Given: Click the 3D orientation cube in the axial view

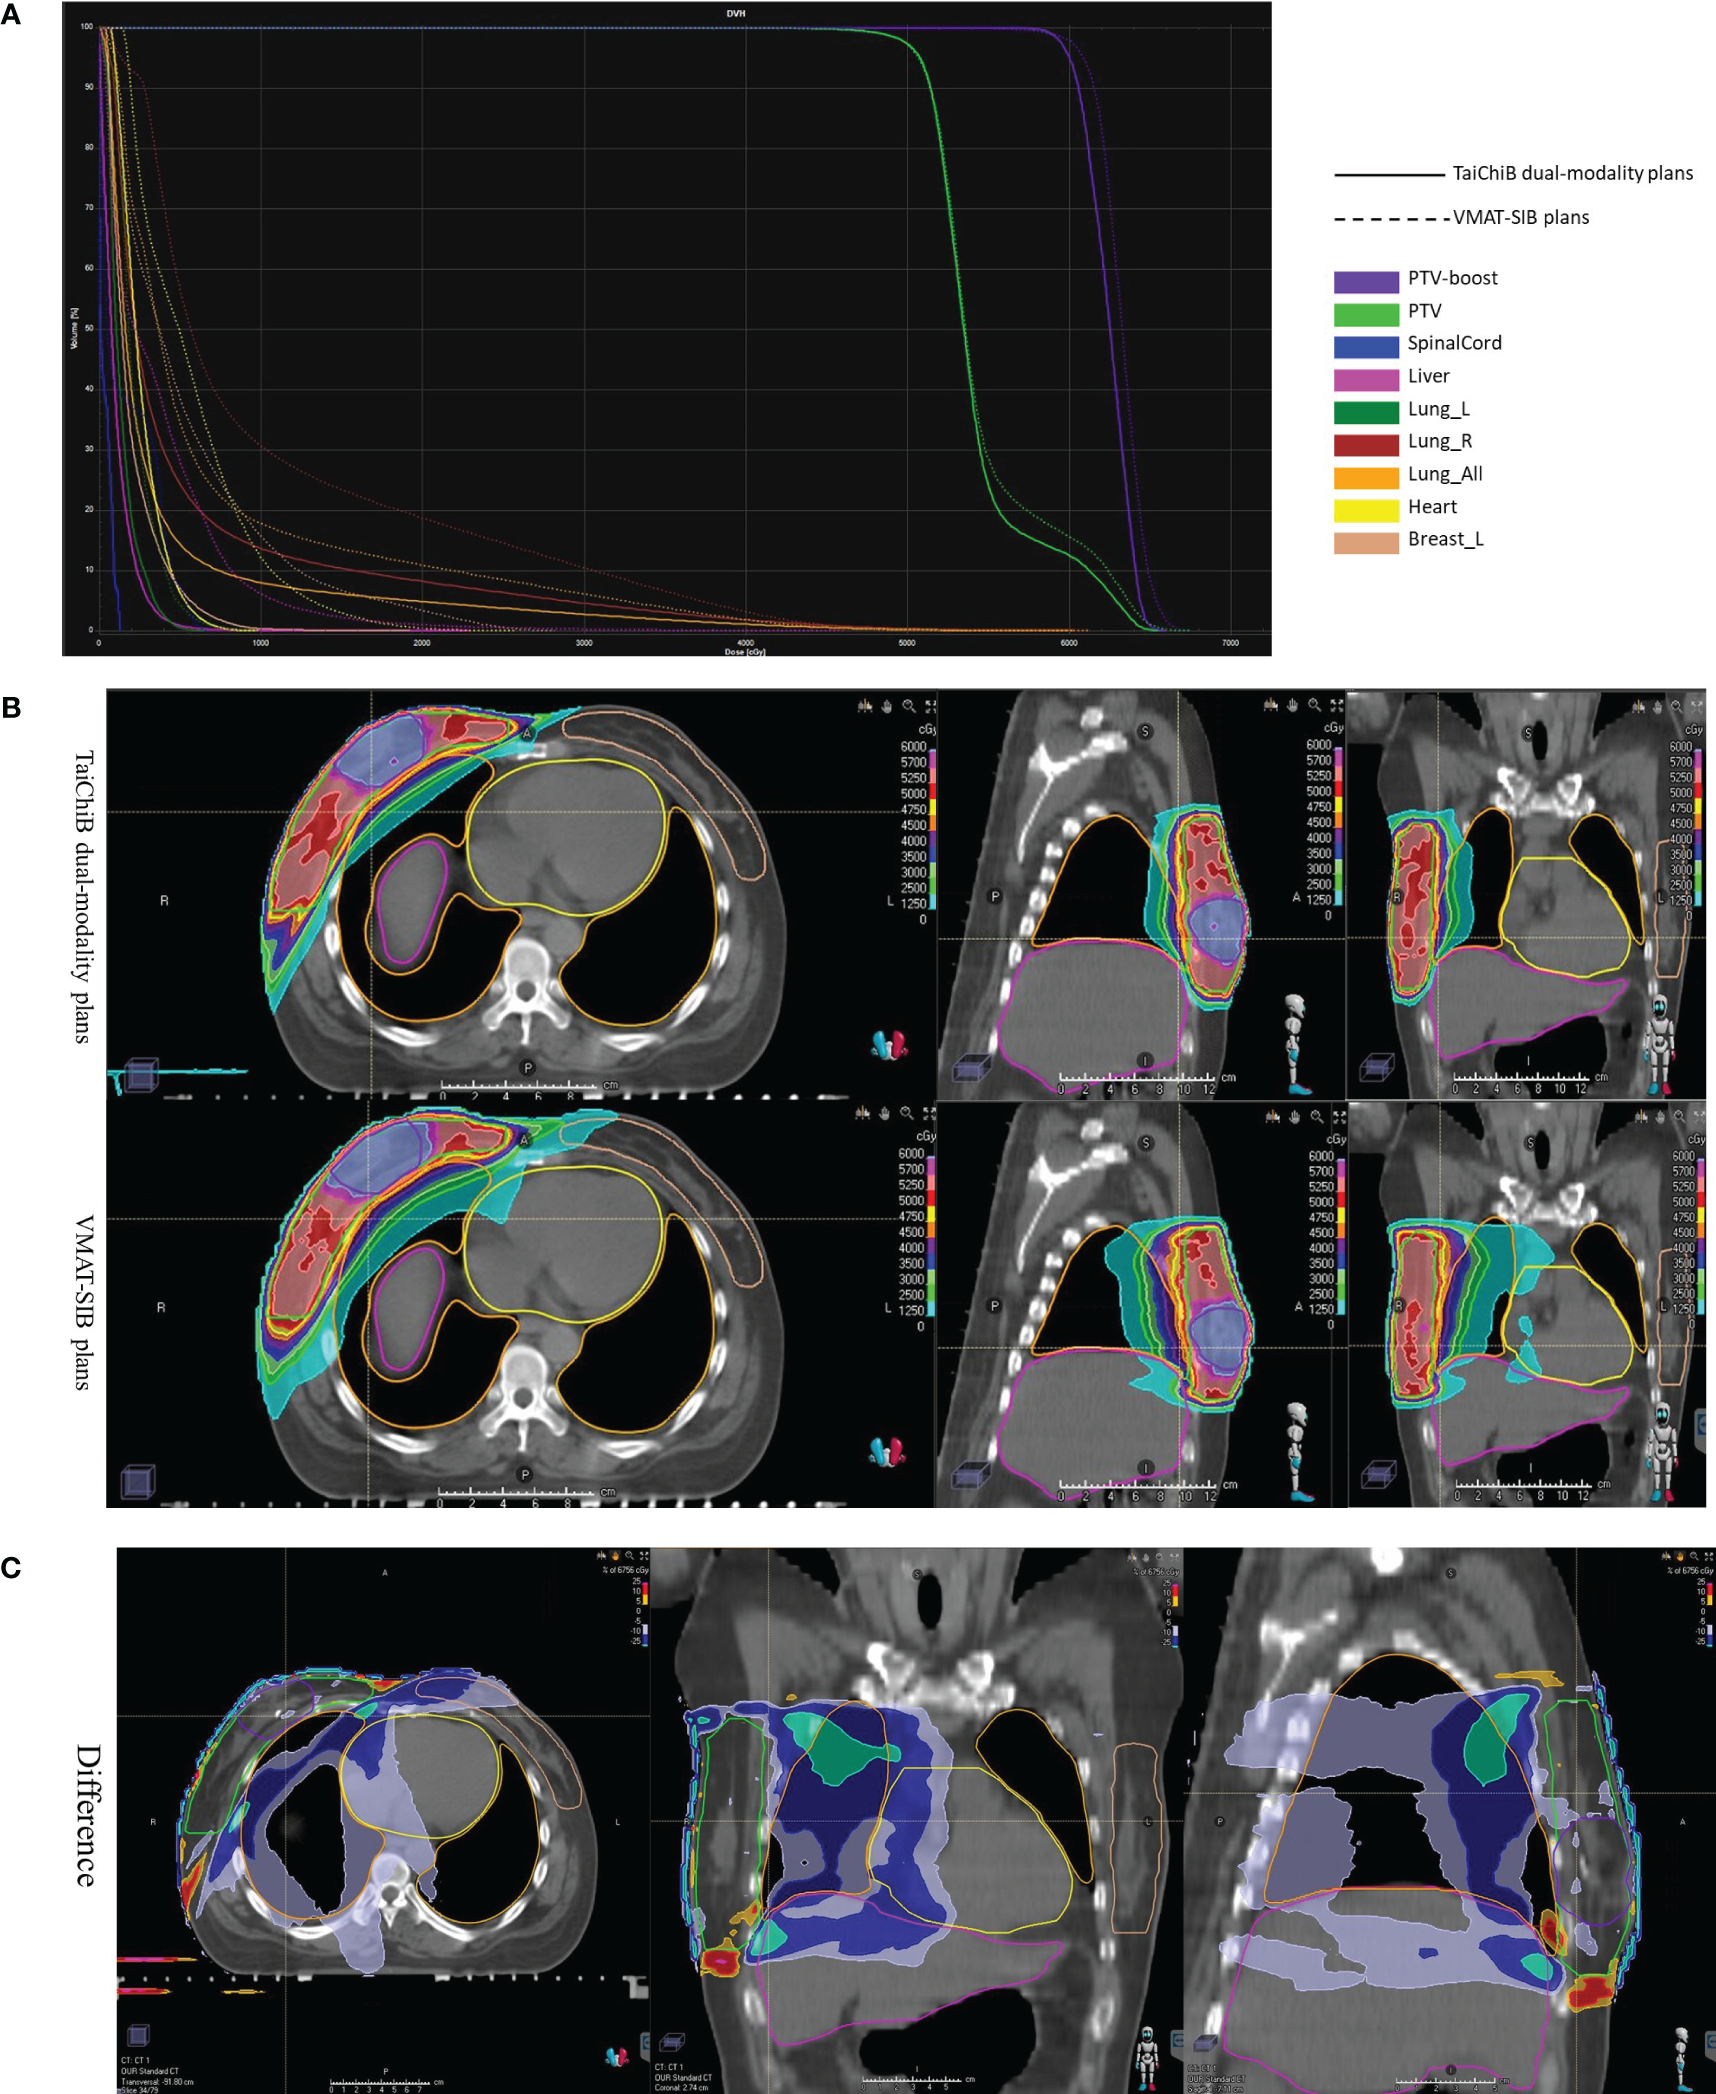Looking at the screenshot, I should pos(142,1073).
